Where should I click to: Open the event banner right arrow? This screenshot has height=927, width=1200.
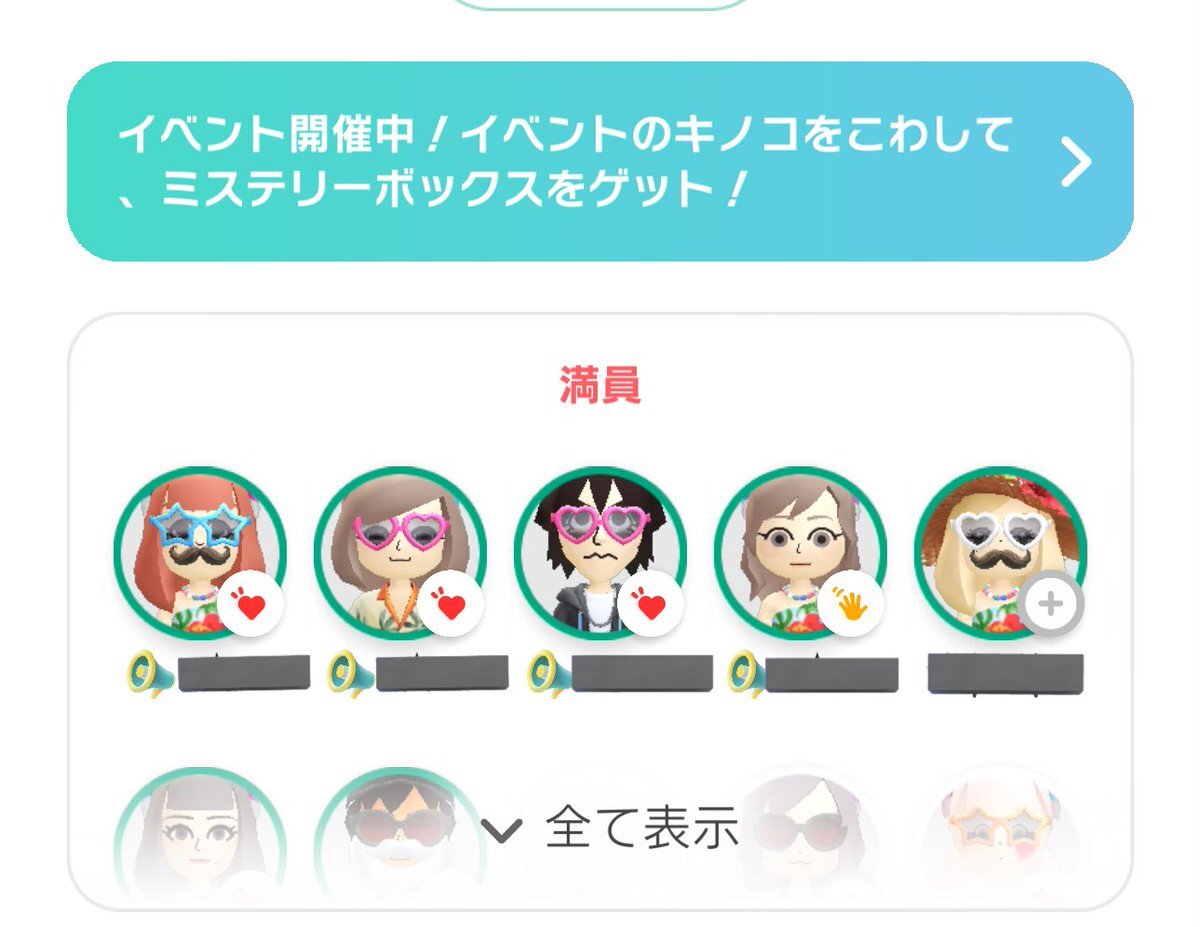point(1076,163)
